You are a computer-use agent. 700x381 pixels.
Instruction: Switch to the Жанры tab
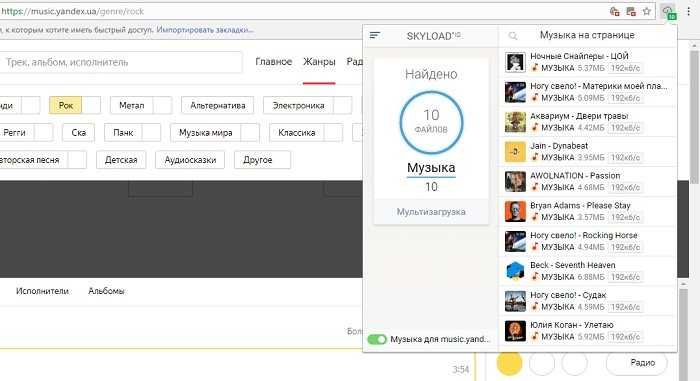(x=319, y=62)
